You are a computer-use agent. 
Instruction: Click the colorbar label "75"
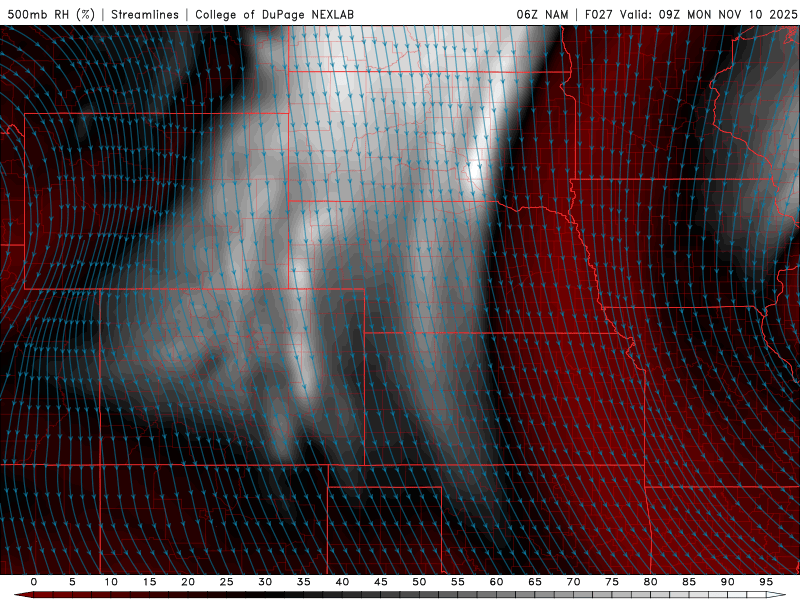pyautogui.click(x=612, y=582)
